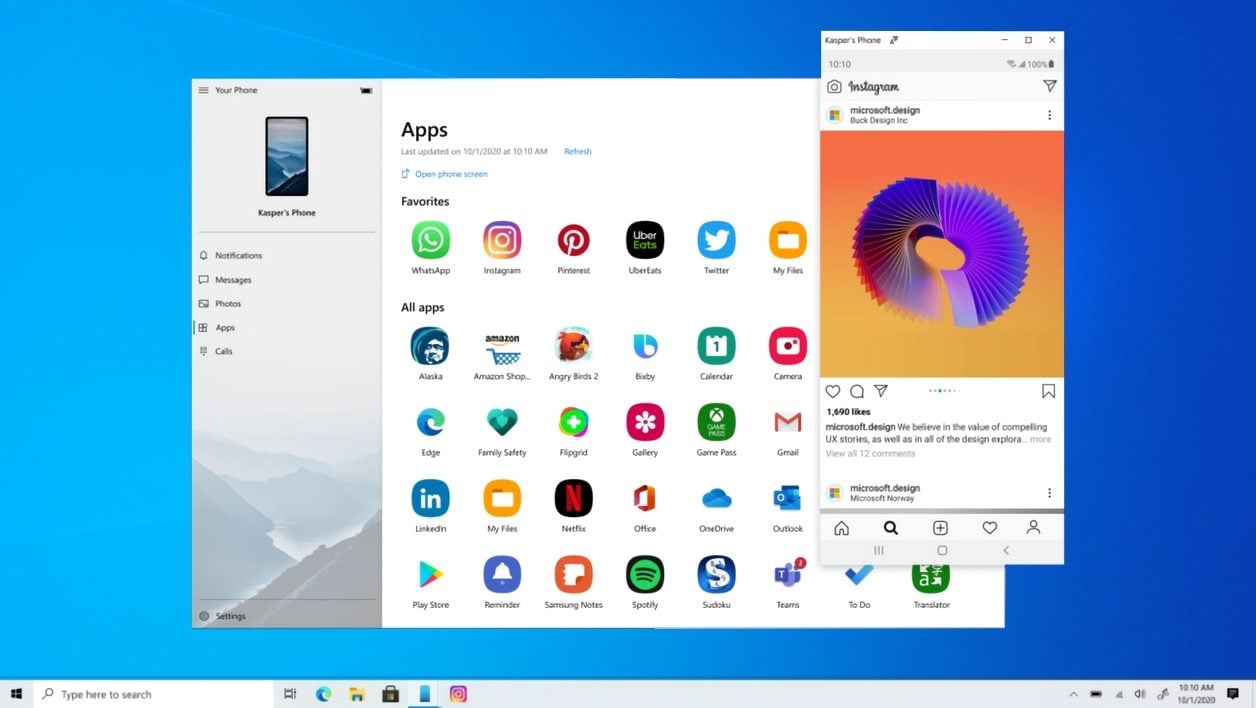Tap the new post plus tab
This screenshot has height=708, width=1256.
[x=940, y=528]
